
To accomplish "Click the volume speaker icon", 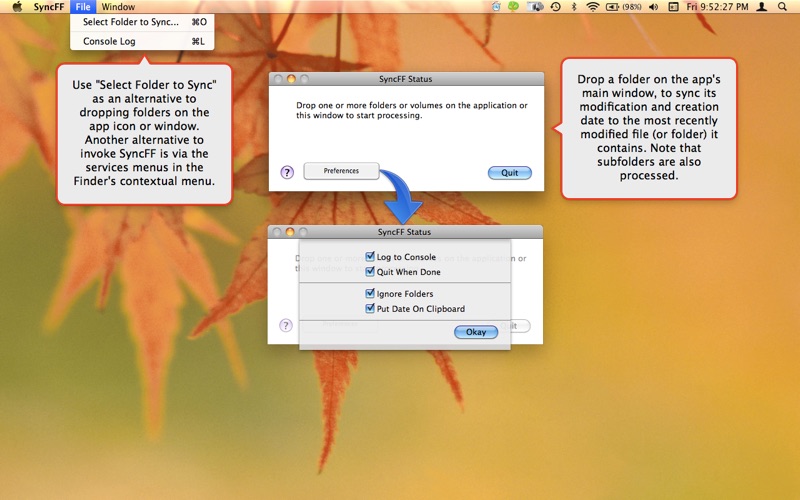I will coord(654,7).
